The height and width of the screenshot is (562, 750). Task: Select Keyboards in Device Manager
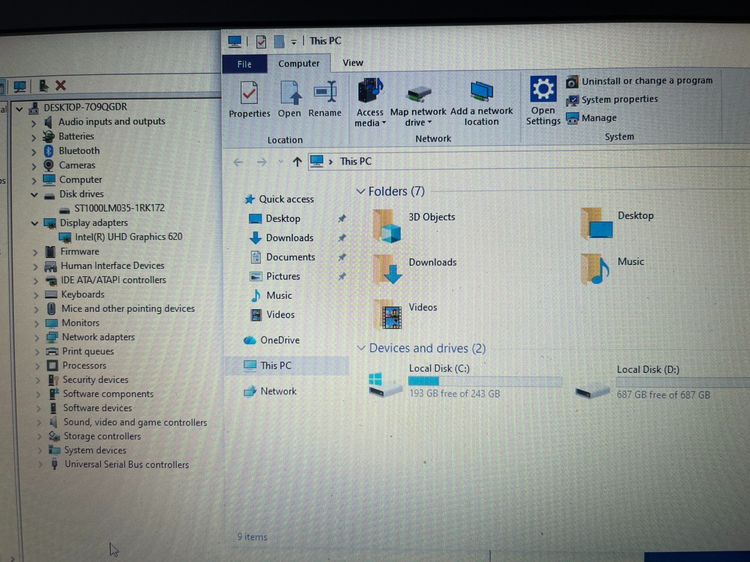[x=75, y=295]
